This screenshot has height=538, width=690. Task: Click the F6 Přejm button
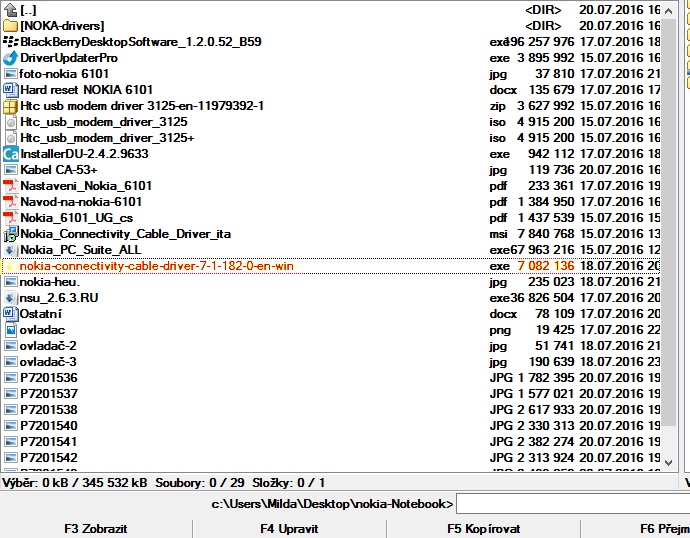636,529
